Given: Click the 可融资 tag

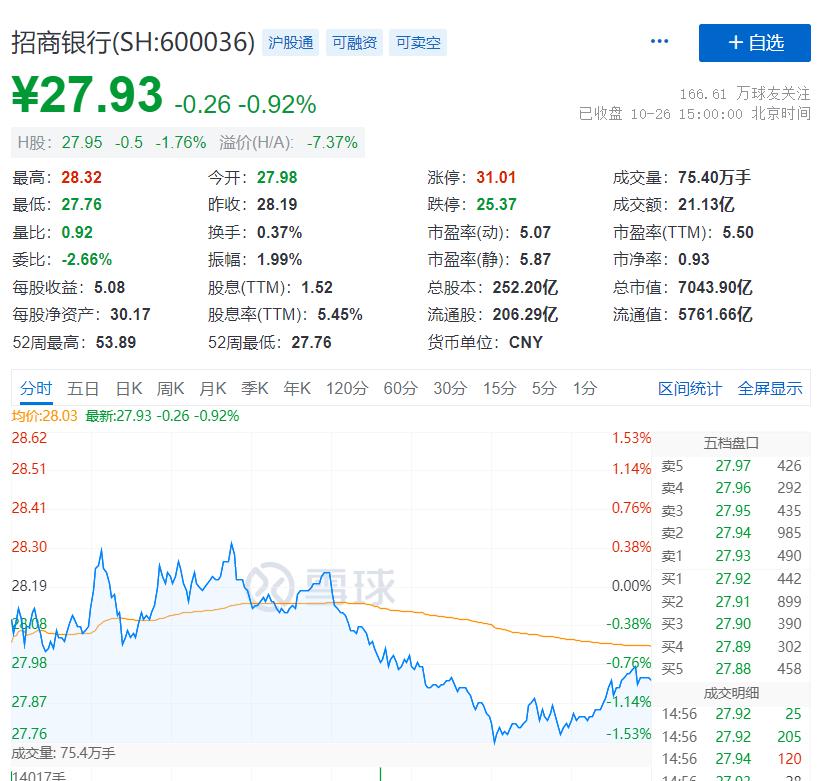Looking at the screenshot, I should pos(354,43).
